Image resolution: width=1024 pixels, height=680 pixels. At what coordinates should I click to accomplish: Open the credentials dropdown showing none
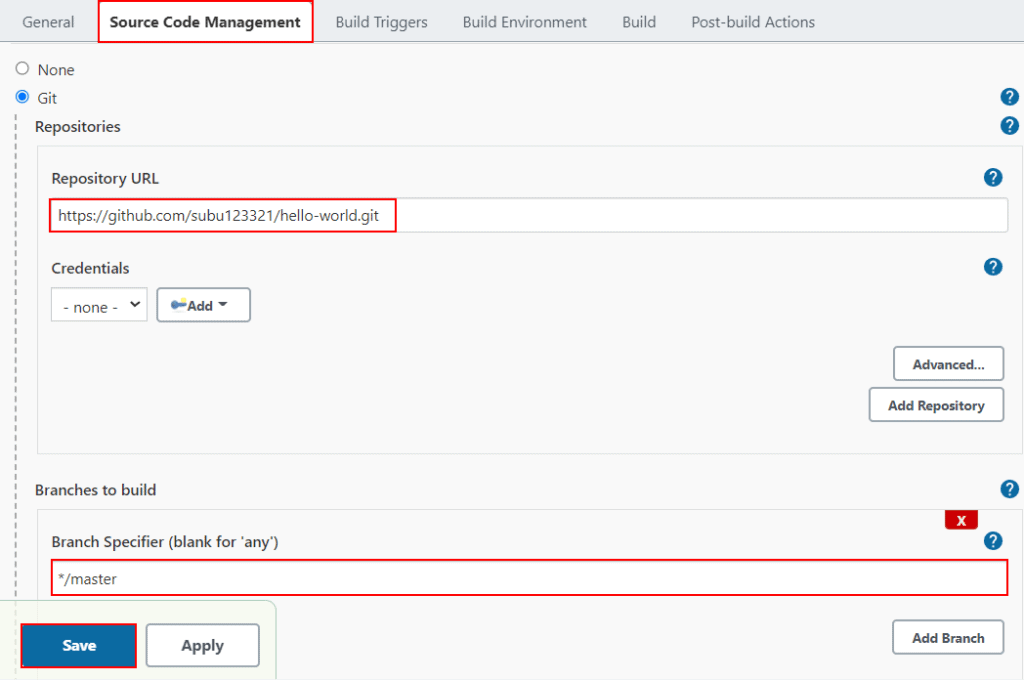pyautogui.click(x=98, y=304)
